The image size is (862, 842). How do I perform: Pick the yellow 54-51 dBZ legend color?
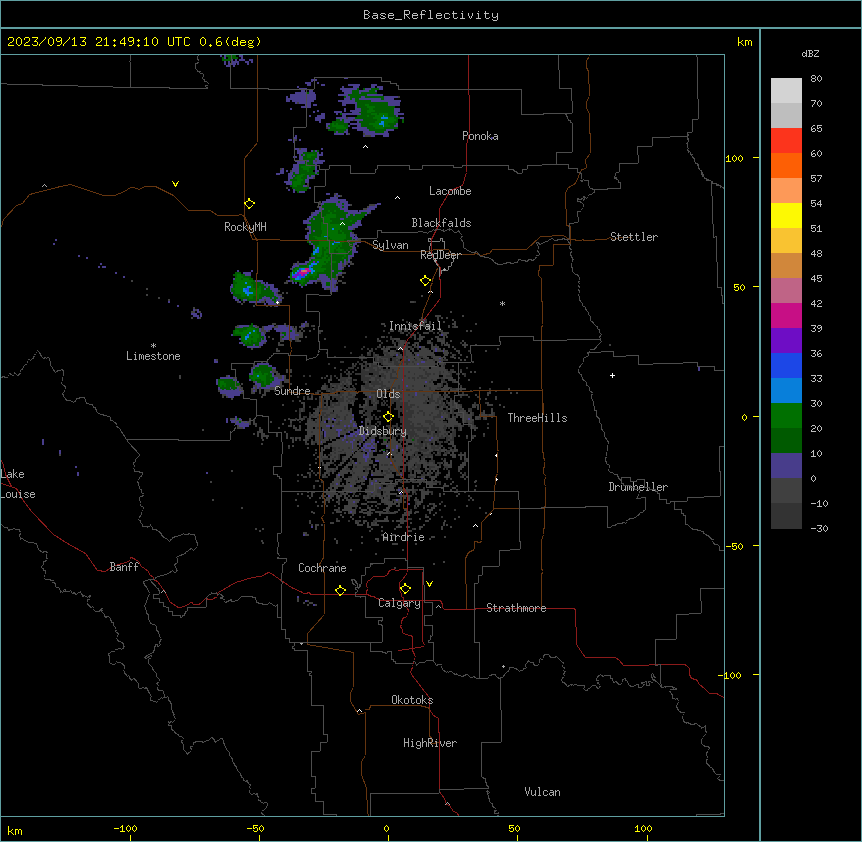point(786,216)
